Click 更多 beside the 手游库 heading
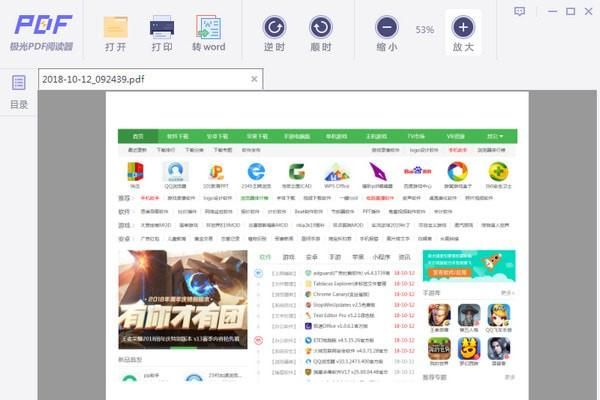The image size is (600, 400). pos(508,293)
